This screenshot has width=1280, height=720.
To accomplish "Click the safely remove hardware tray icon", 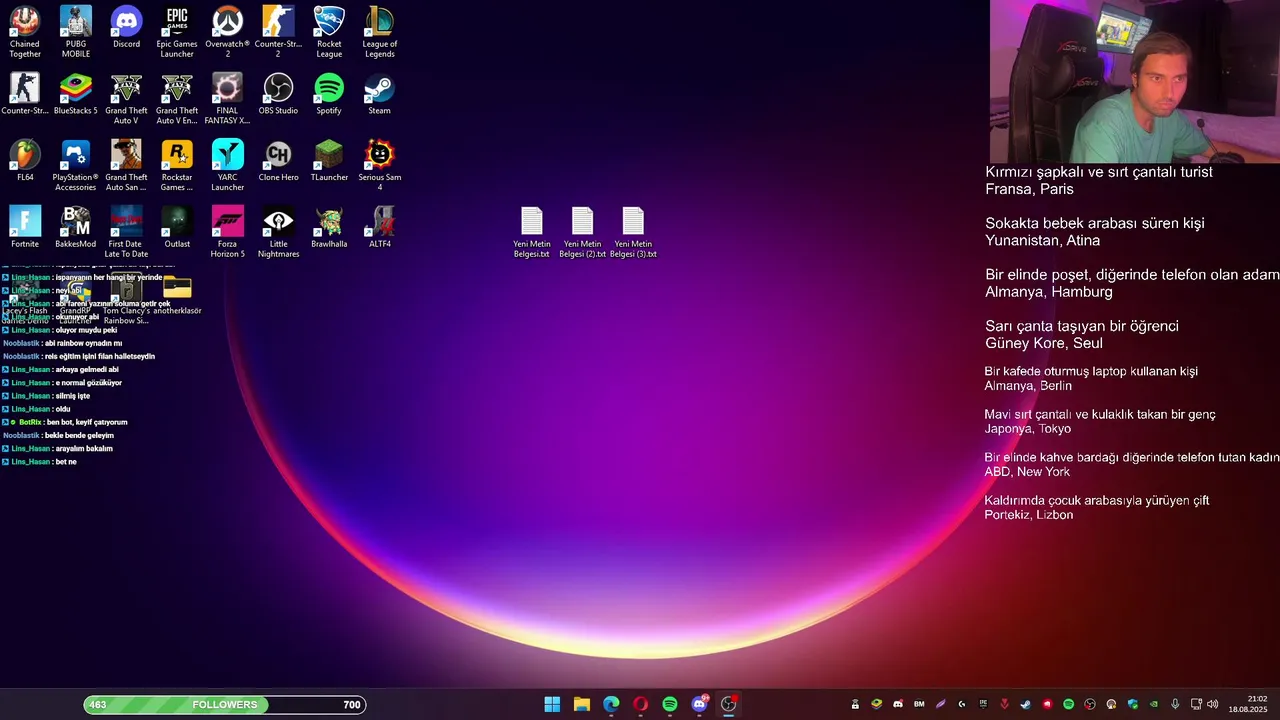I will [x=855, y=704].
